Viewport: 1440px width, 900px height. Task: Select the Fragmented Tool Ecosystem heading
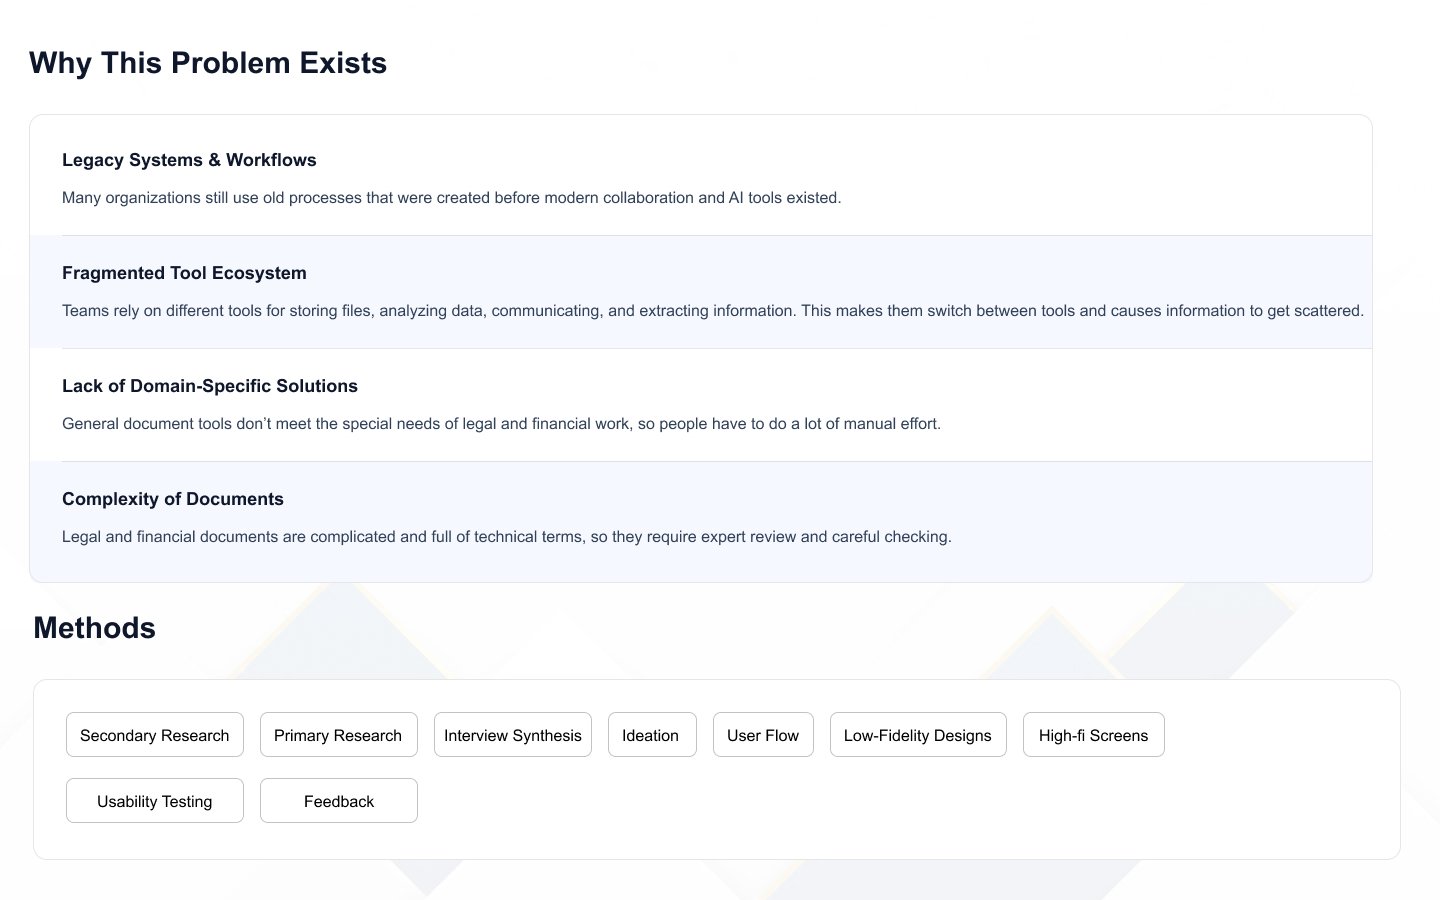184,273
